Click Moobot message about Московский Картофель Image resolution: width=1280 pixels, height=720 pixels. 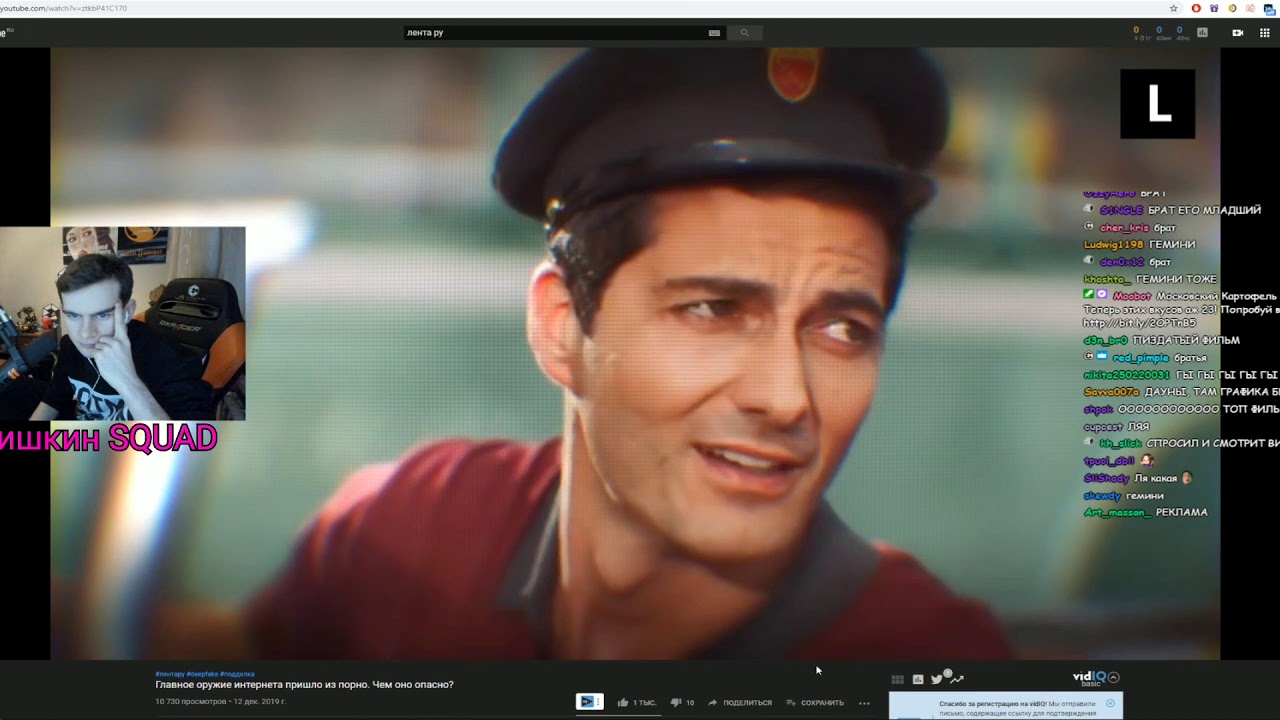(x=1180, y=309)
